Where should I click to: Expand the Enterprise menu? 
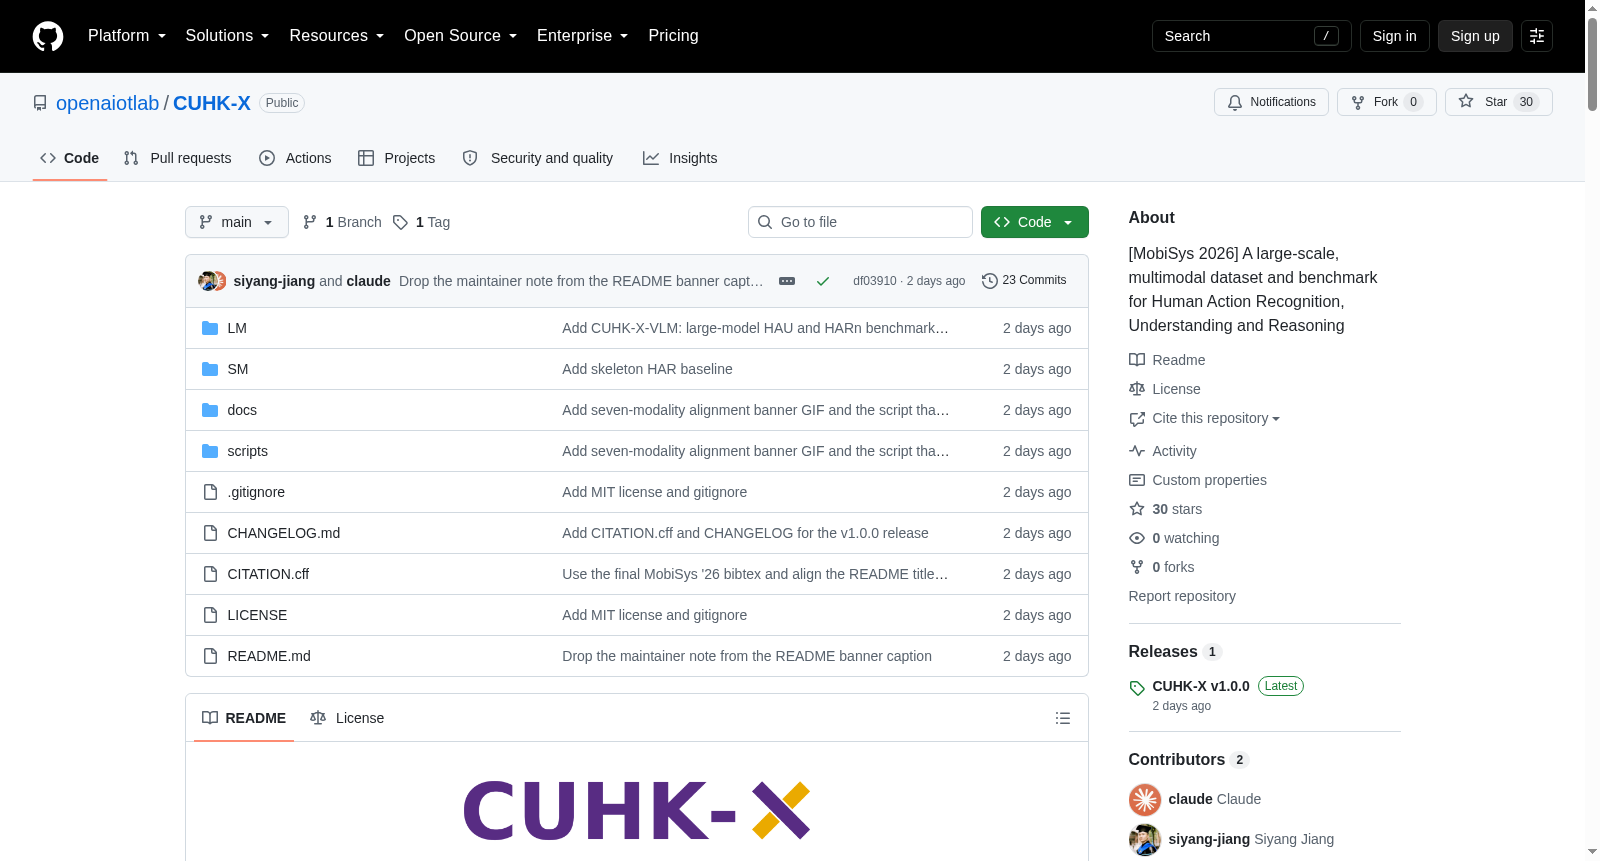coord(583,36)
